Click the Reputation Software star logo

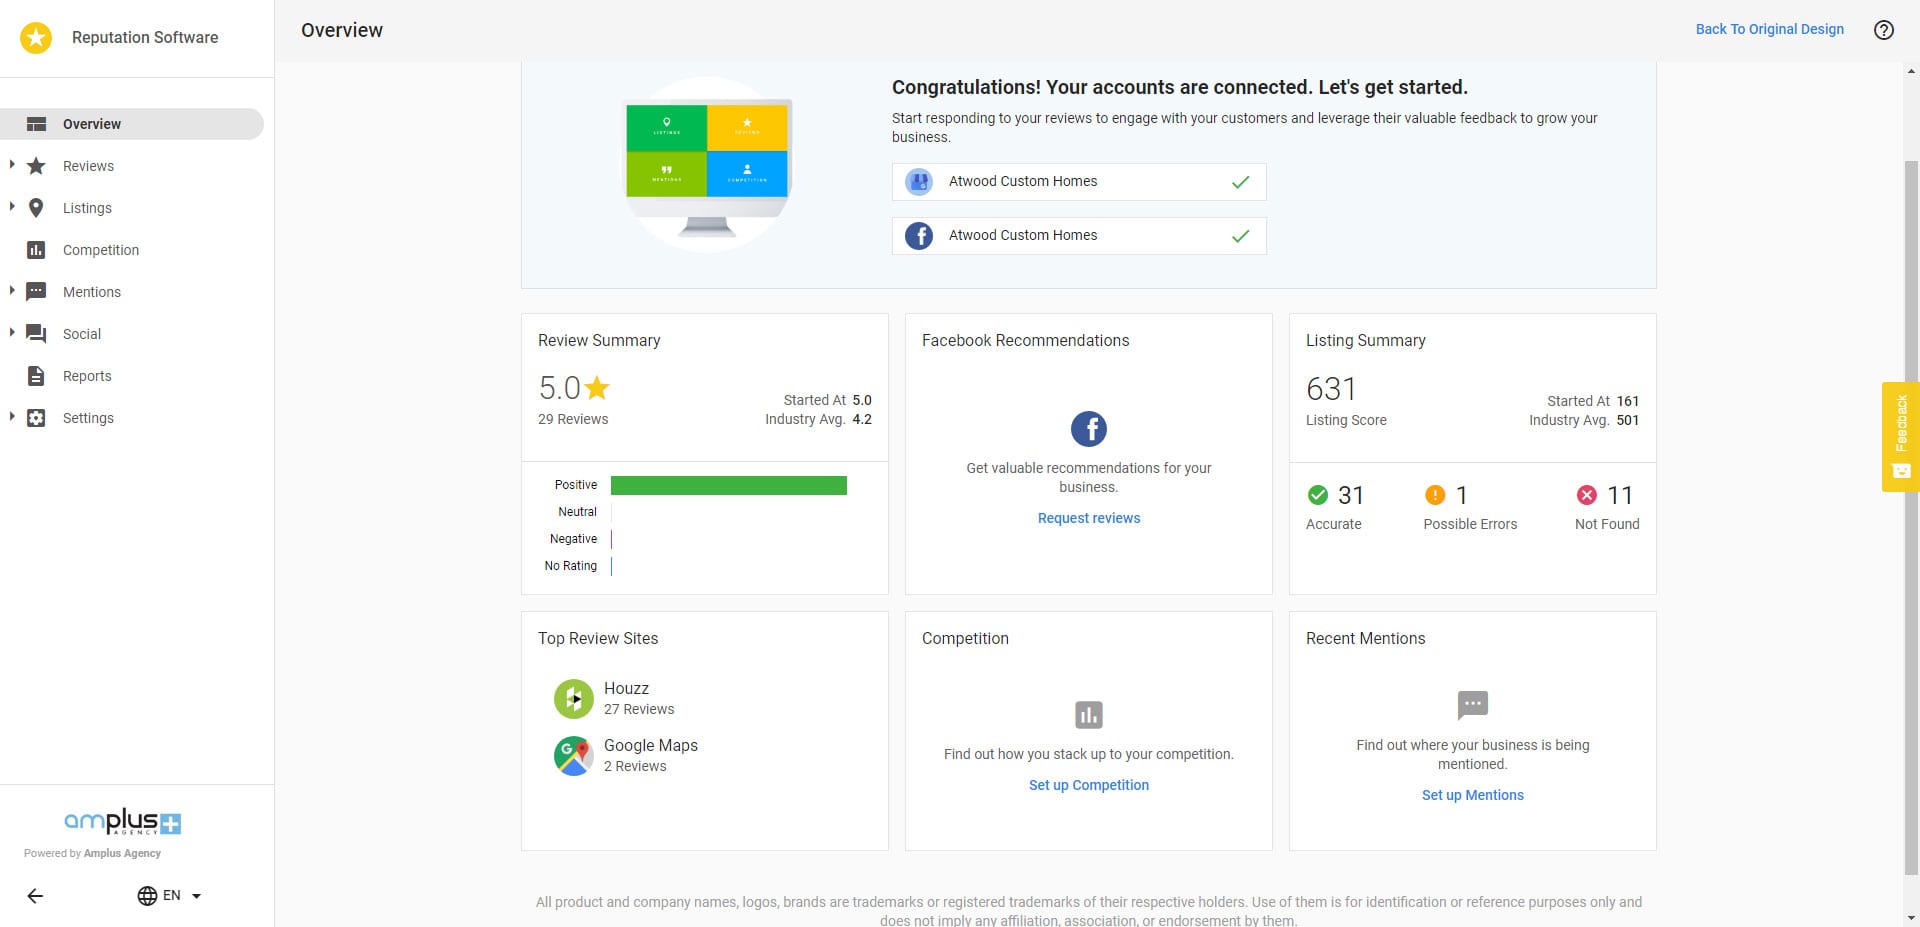click(36, 38)
